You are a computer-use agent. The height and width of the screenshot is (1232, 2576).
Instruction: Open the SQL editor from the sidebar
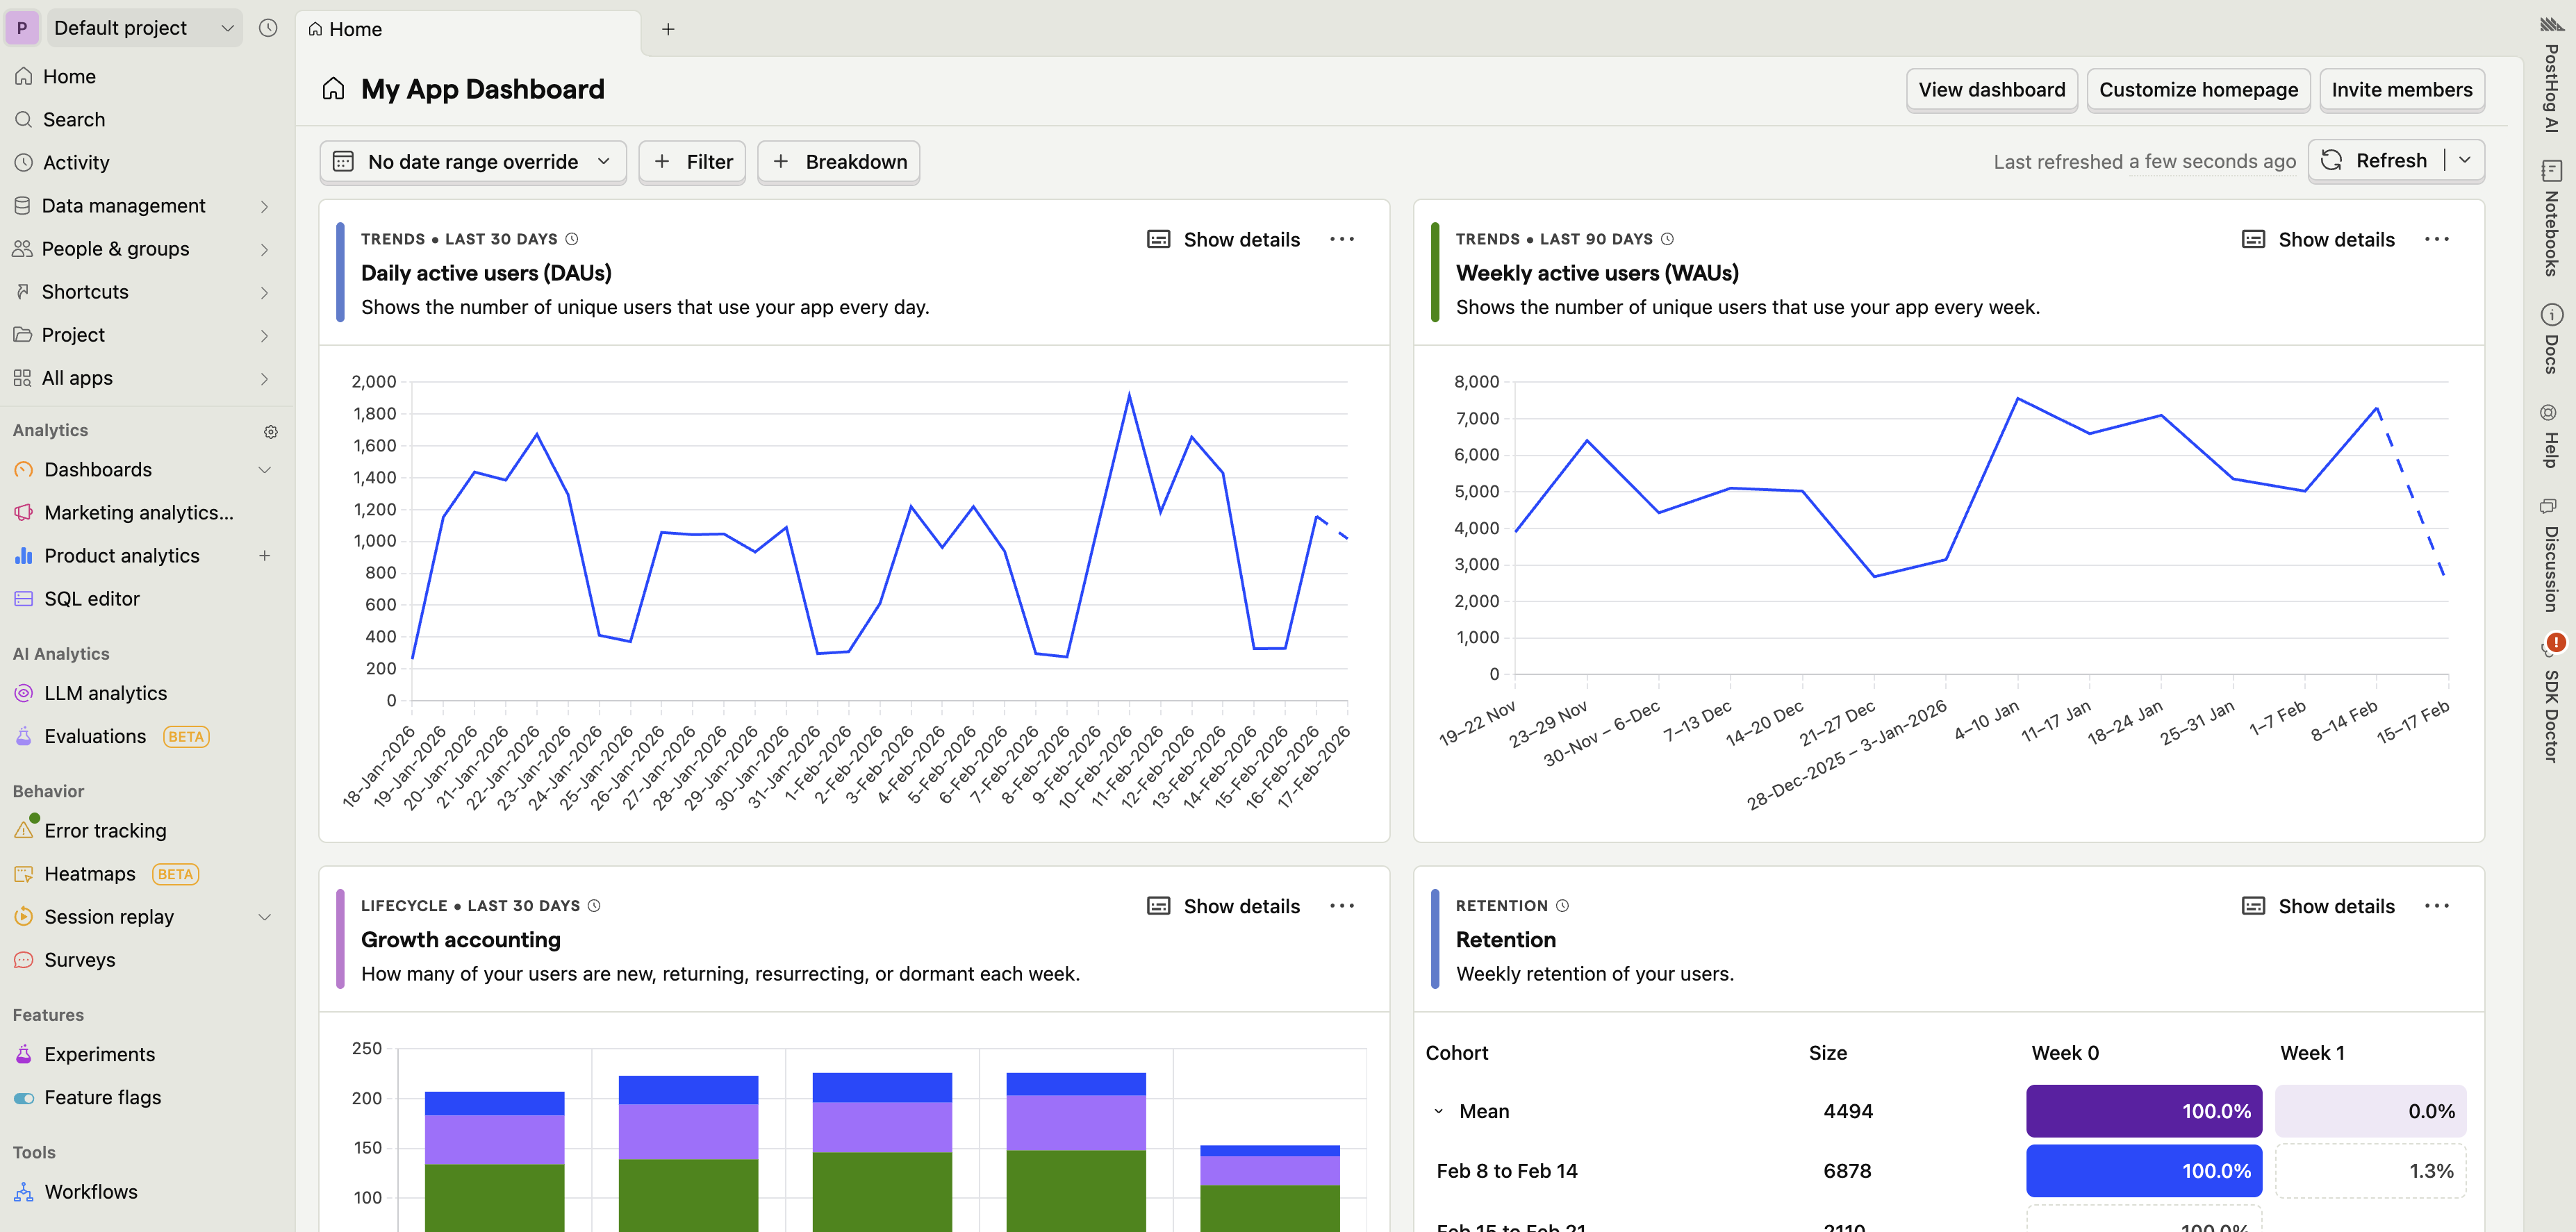[92, 598]
